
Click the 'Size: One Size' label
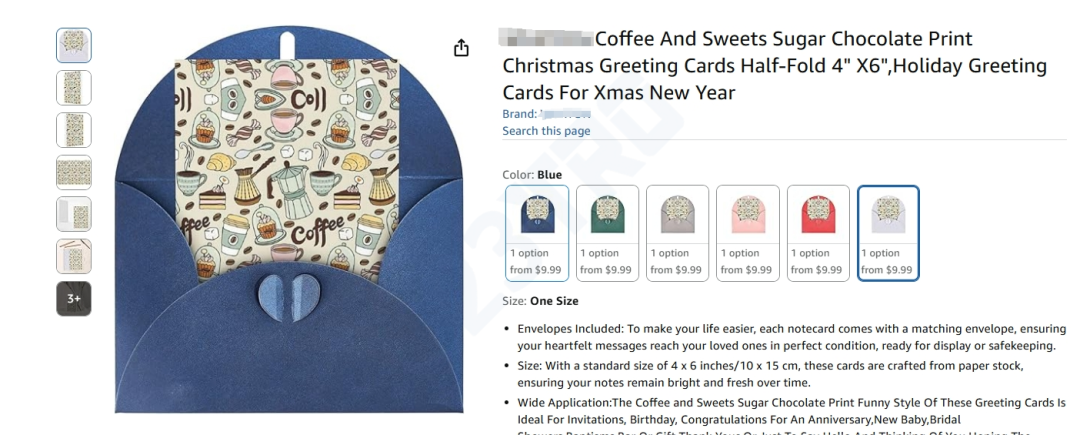540,301
